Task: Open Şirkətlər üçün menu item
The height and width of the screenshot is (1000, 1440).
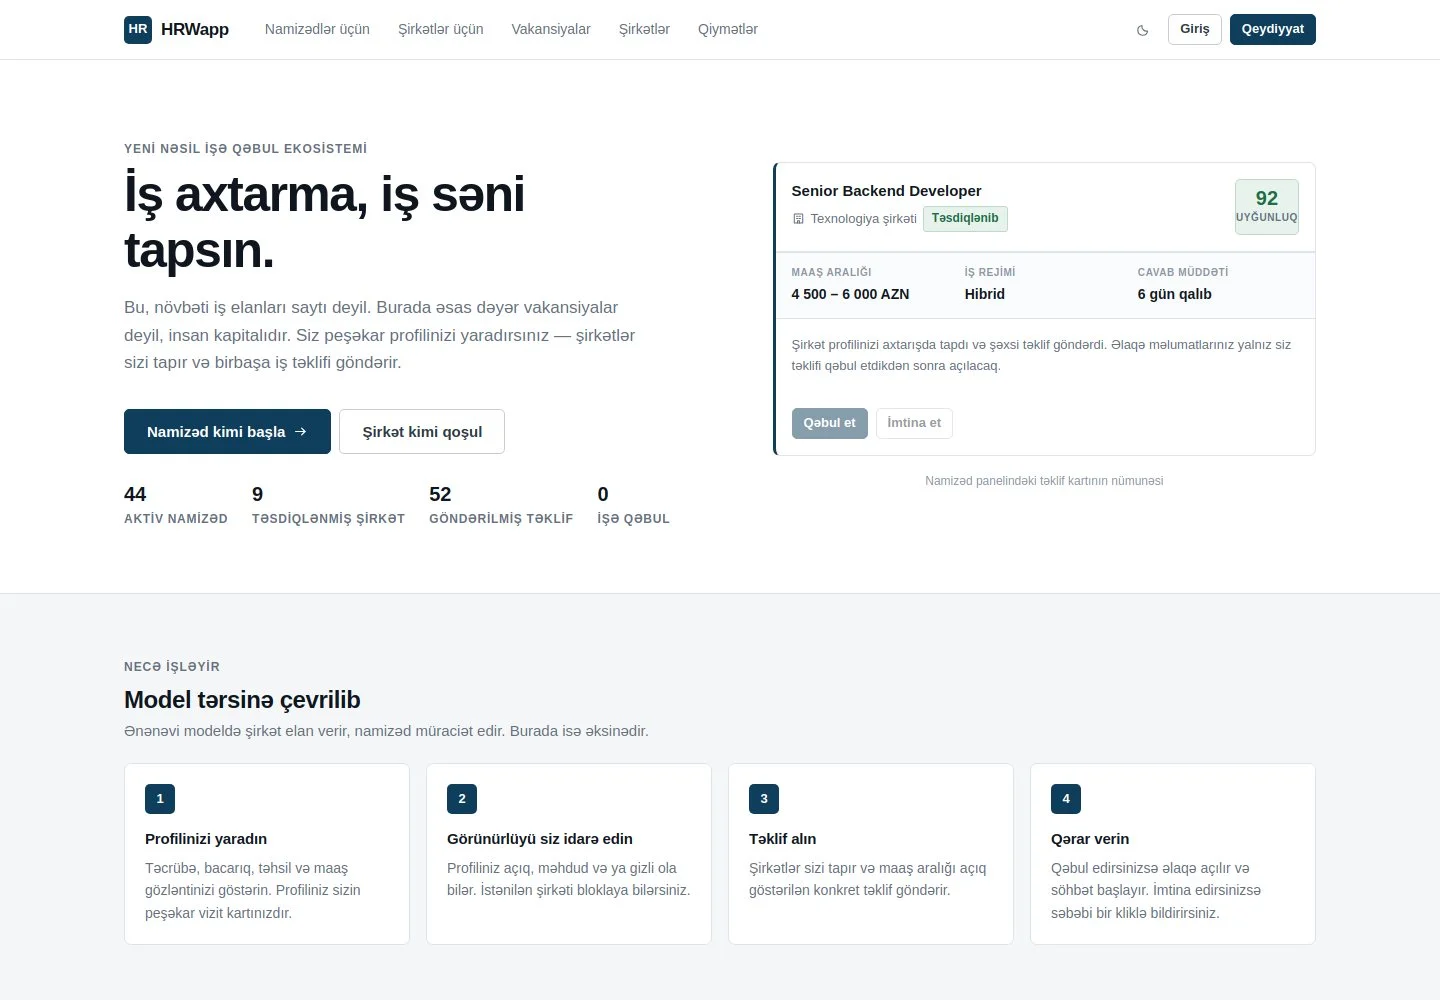Action: click(441, 29)
